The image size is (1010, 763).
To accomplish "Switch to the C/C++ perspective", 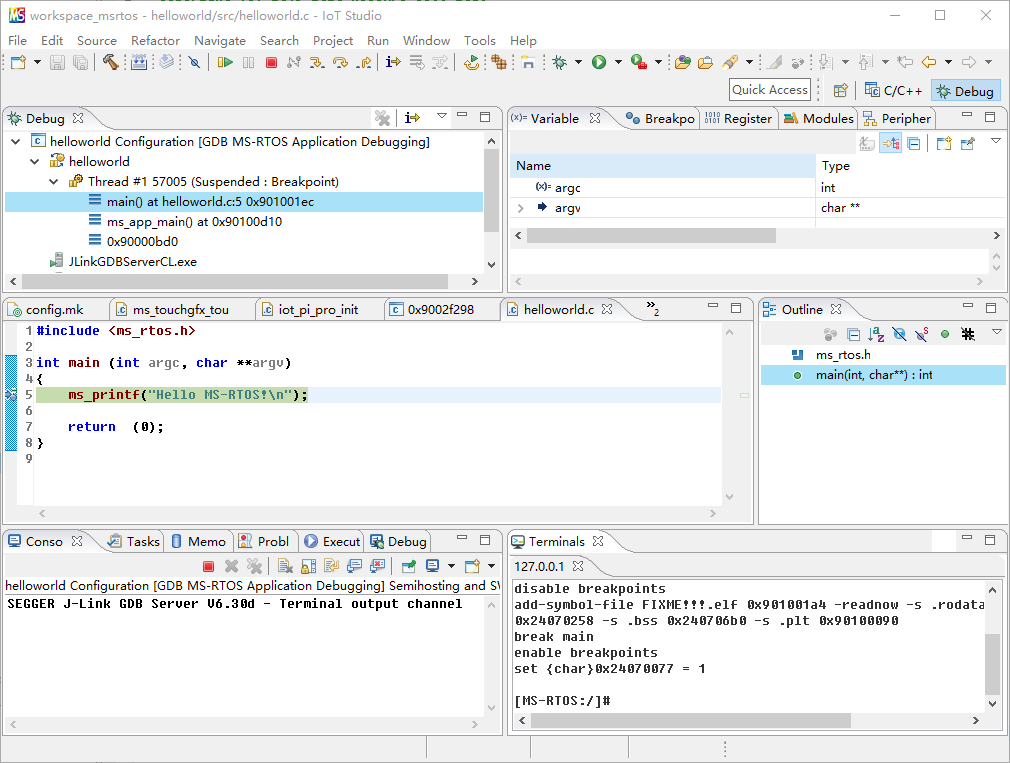I will pos(893,90).
